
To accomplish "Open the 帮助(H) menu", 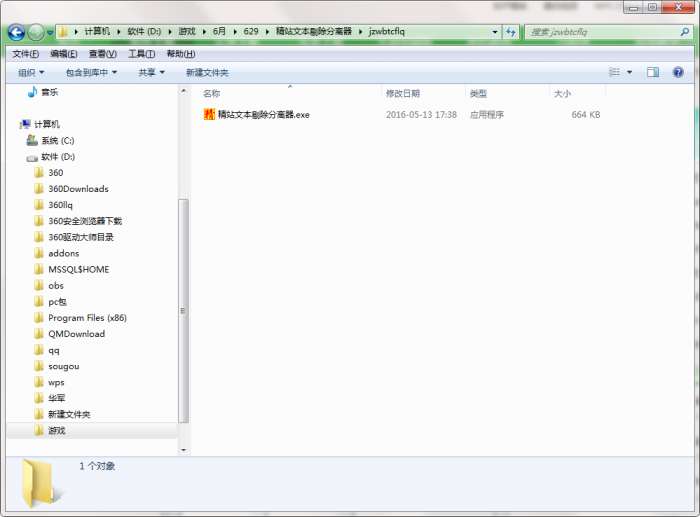I will point(181,54).
